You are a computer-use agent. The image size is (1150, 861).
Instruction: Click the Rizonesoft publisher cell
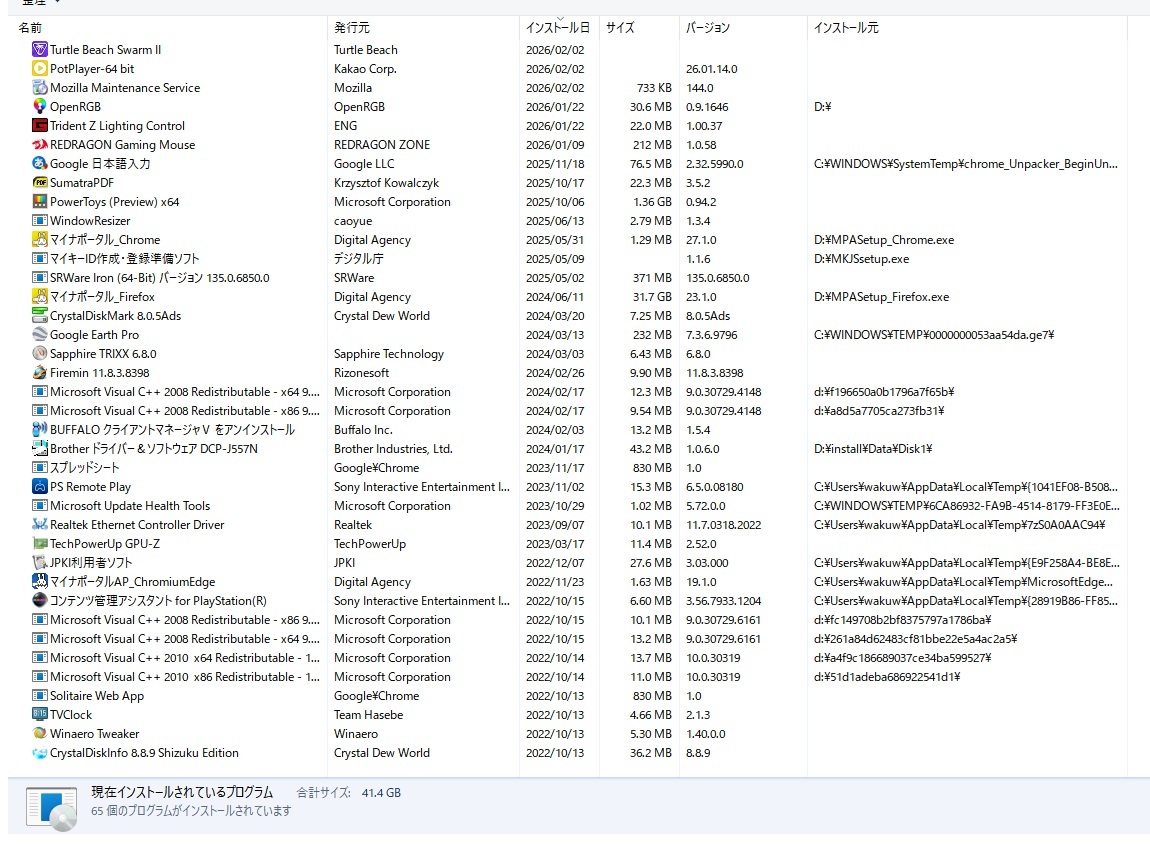pyautogui.click(x=362, y=373)
